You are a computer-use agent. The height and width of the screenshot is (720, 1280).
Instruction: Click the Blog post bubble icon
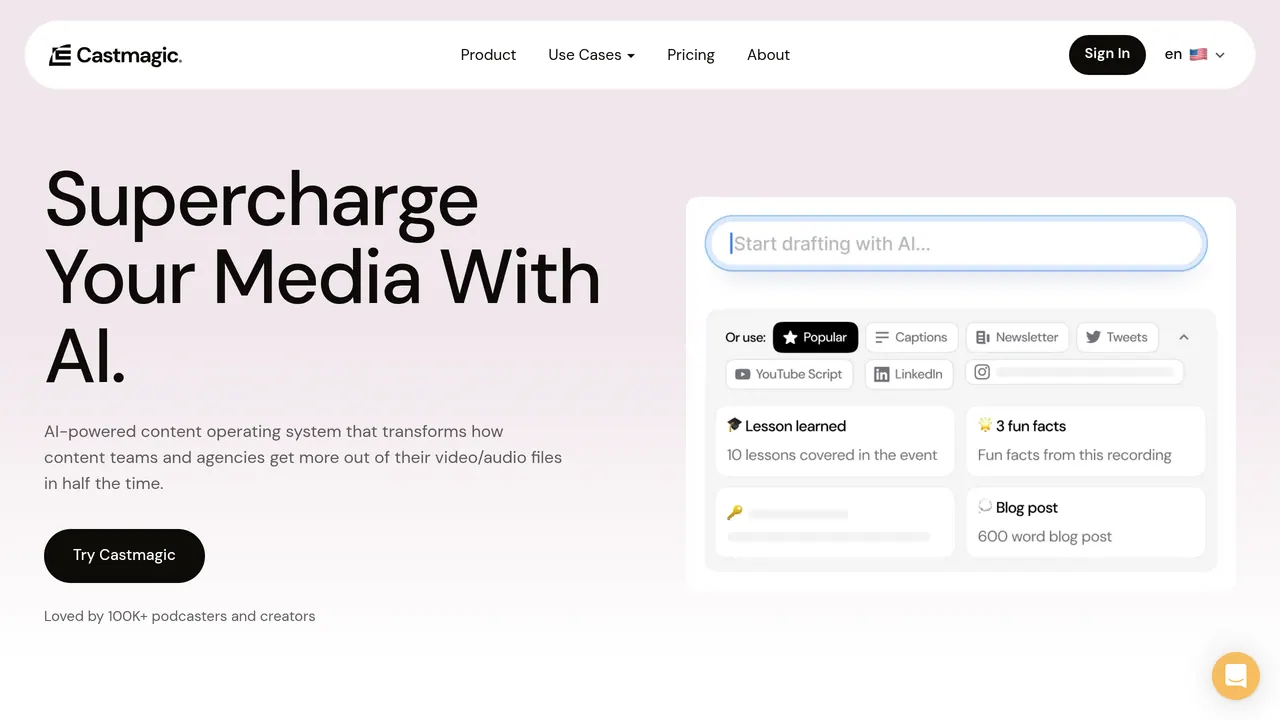985,507
